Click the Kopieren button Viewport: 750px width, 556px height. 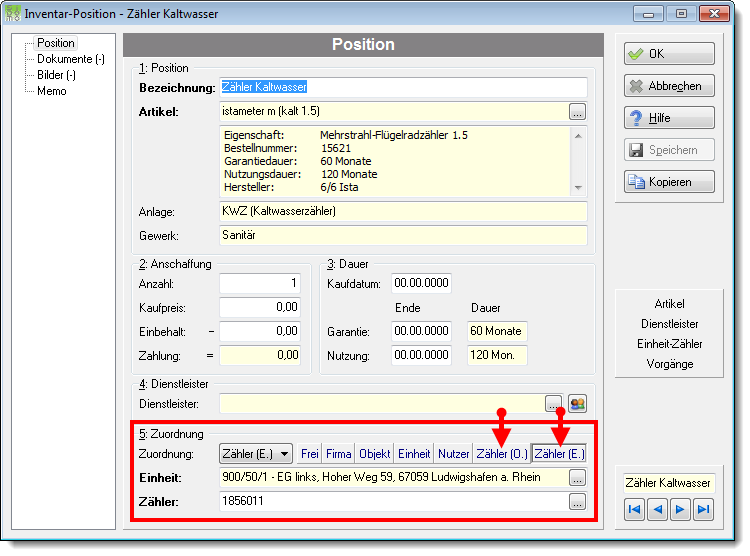[669, 182]
